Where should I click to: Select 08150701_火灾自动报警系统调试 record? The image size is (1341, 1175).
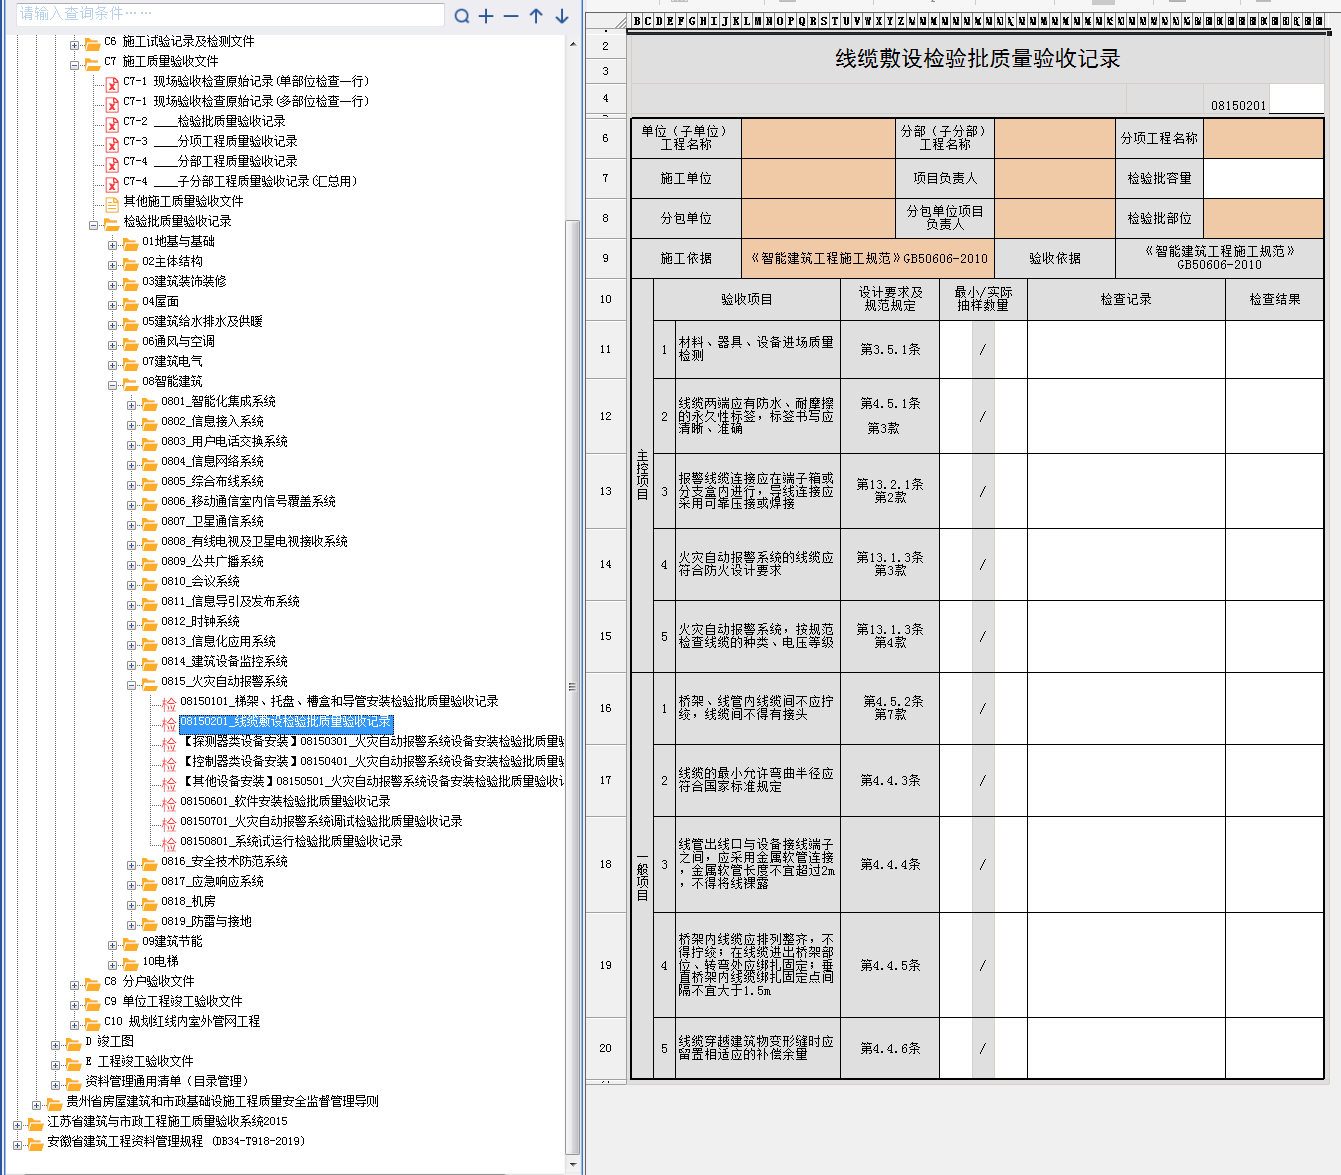pyautogui.click(x=321, y=822)
